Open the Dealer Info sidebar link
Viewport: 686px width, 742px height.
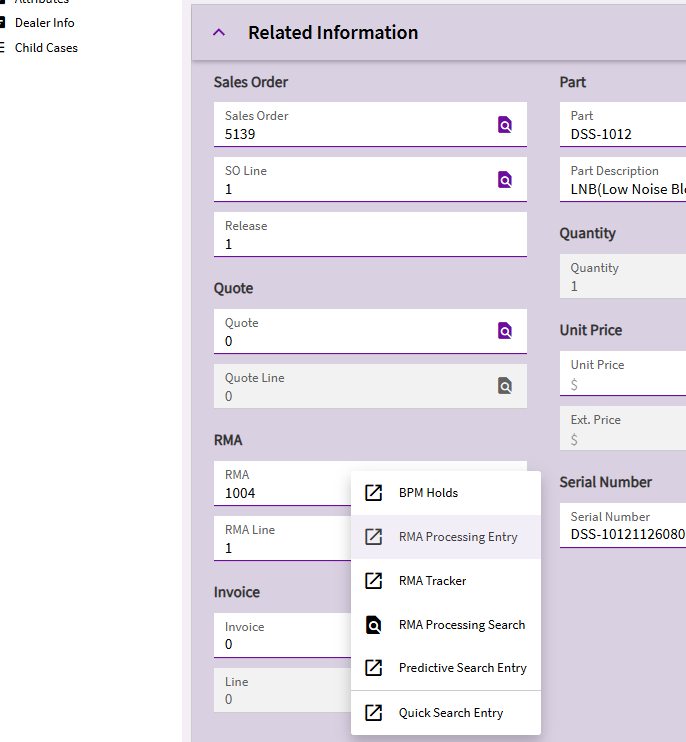click(44, 23)
